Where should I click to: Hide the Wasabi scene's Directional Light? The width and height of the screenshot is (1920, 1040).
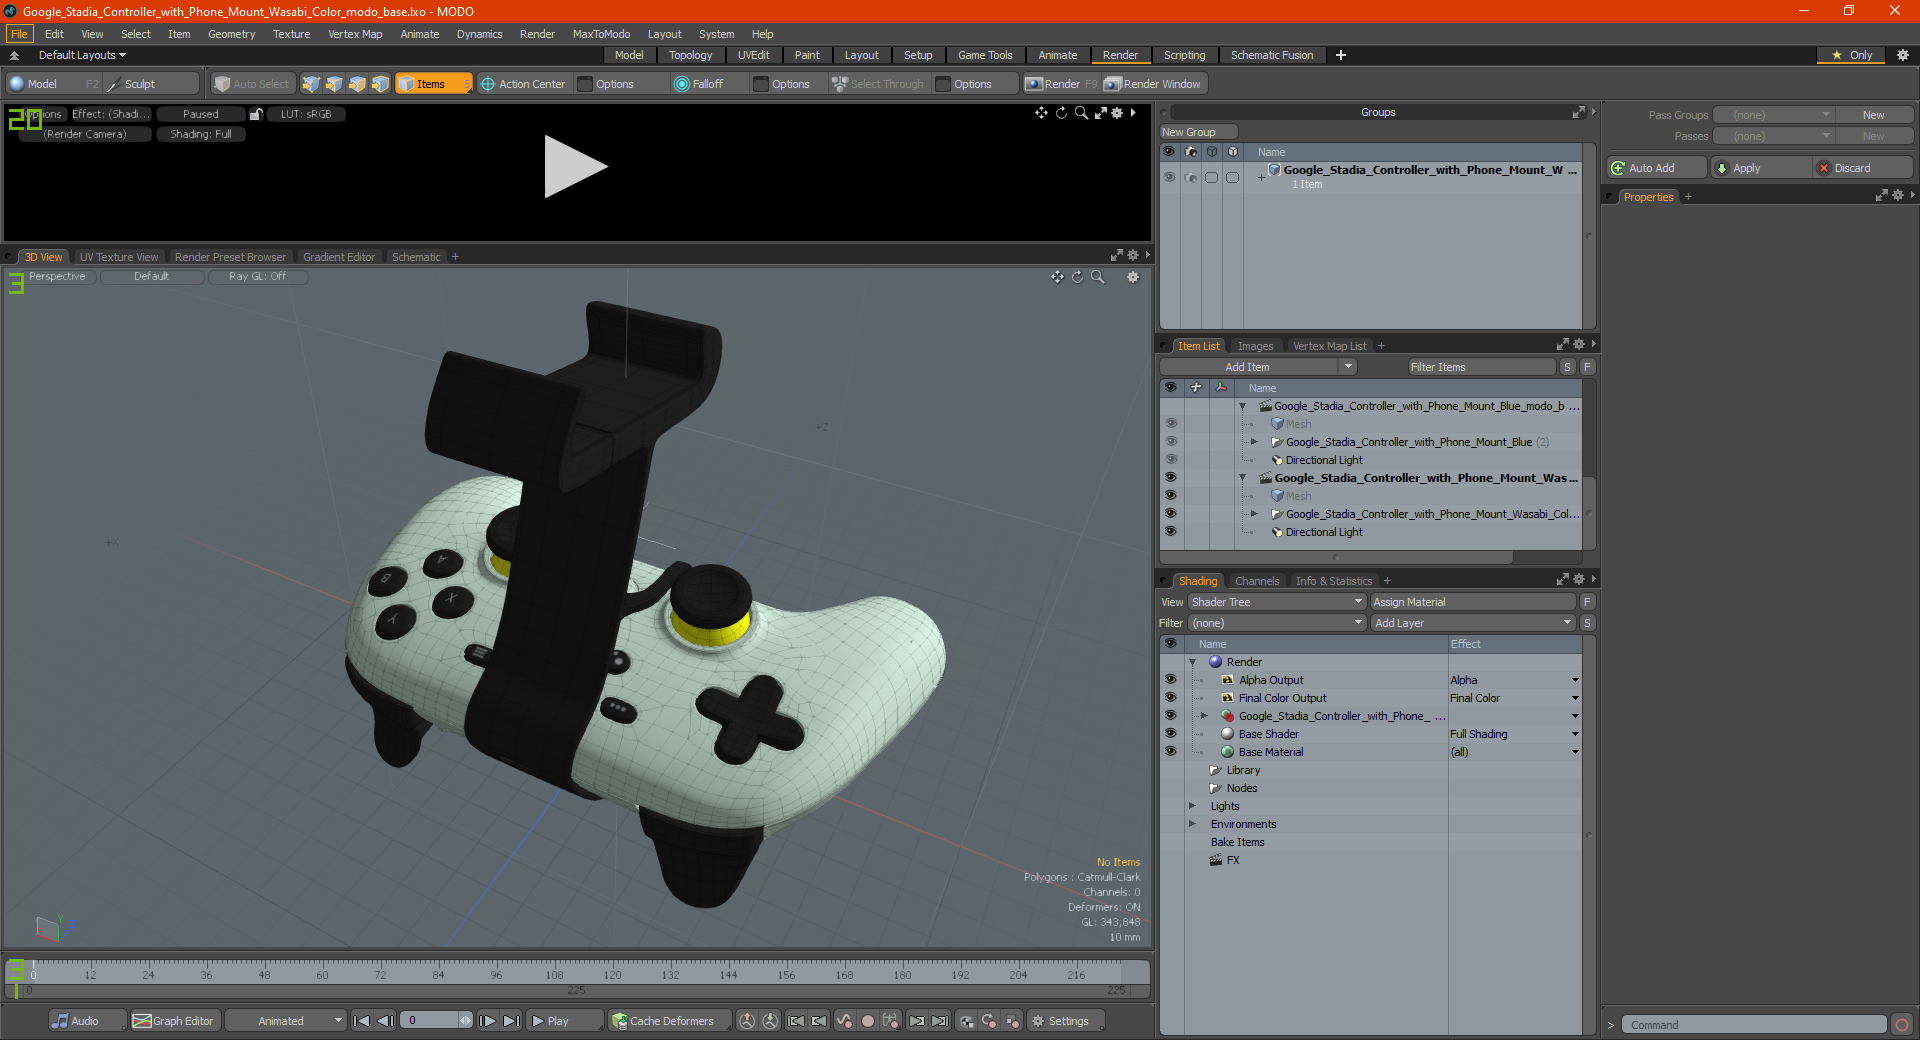click(x=1170, y=532)
